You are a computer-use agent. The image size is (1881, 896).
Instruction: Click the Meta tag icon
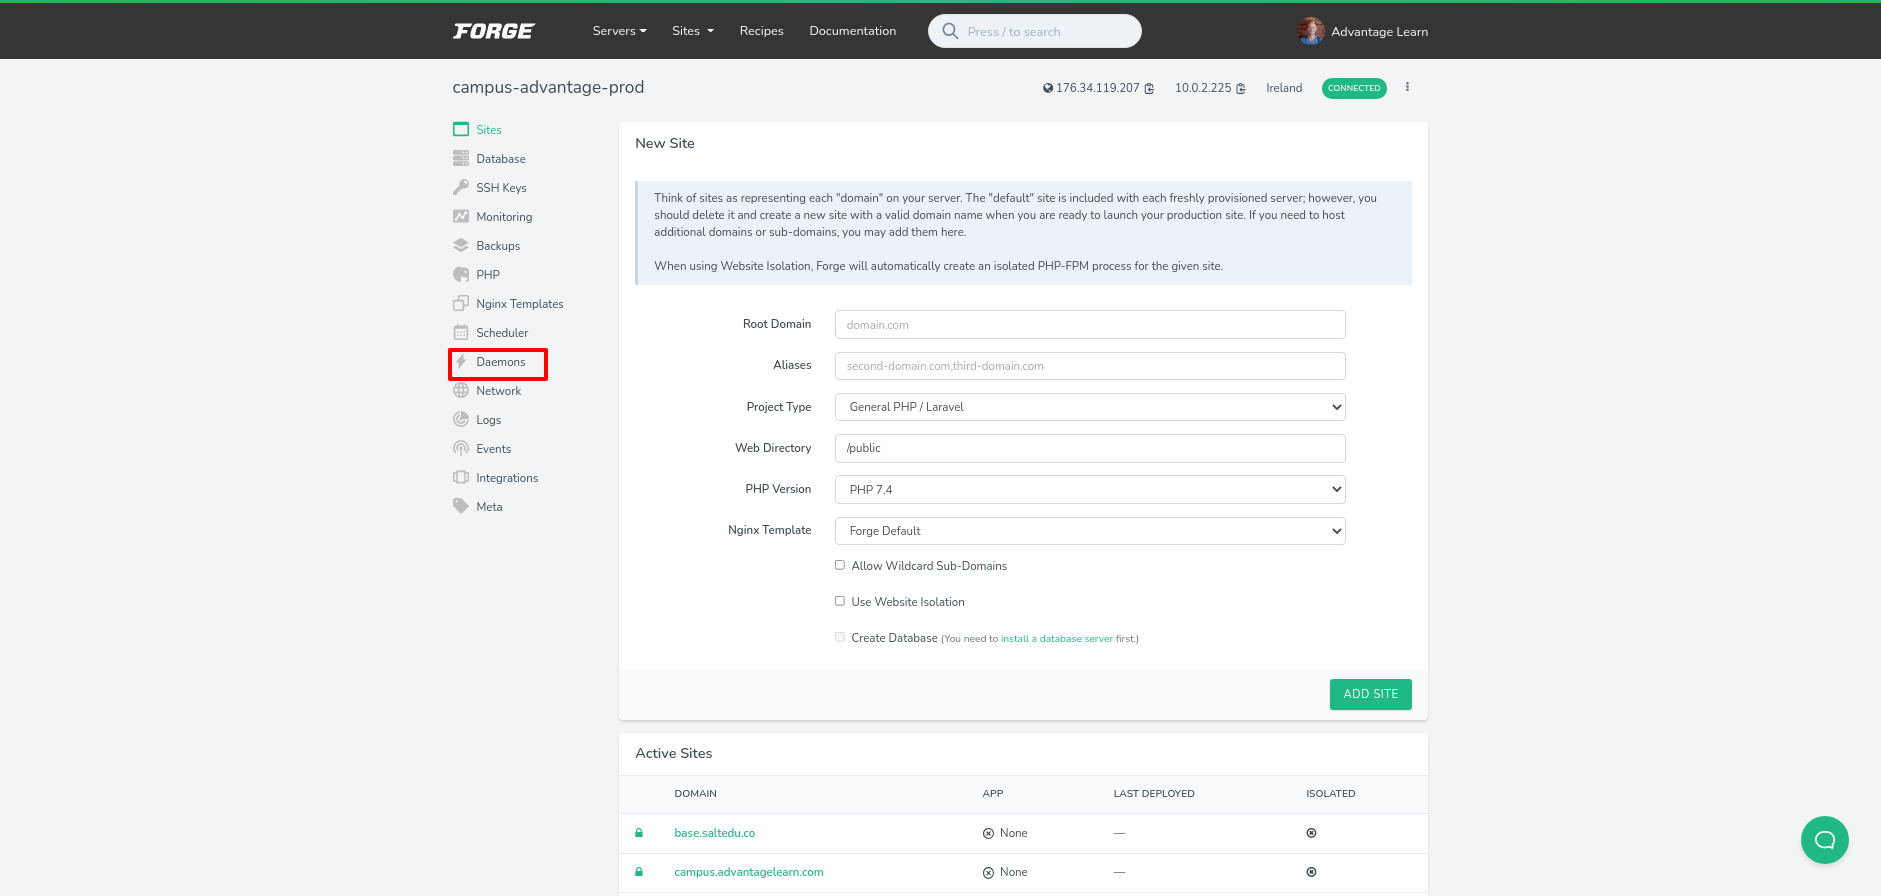[461, 506]
